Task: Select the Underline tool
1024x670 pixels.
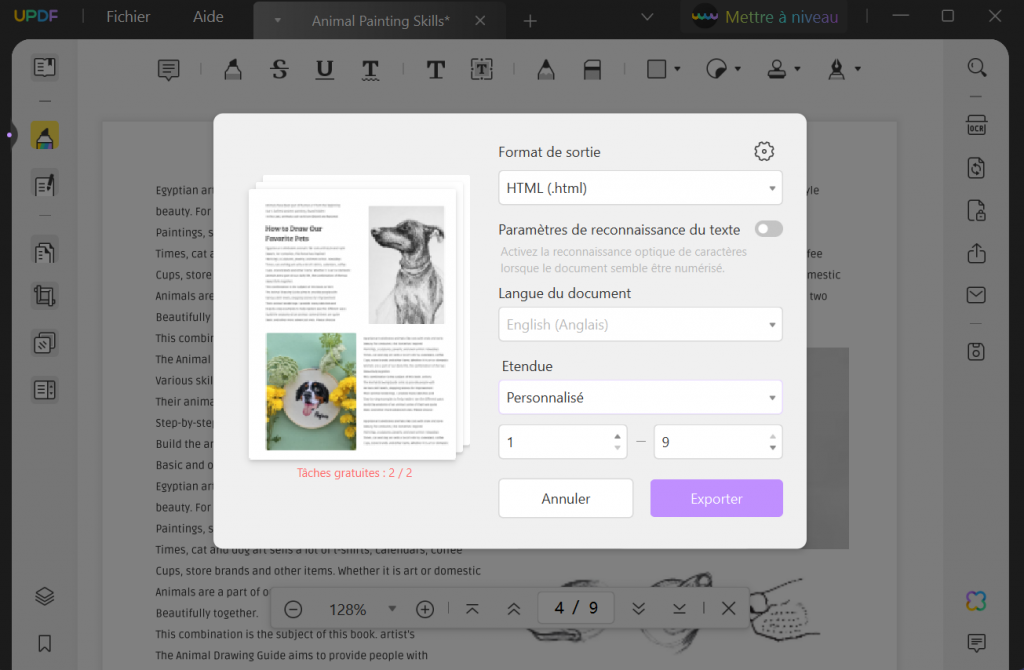Action: [x=325, y=69]
